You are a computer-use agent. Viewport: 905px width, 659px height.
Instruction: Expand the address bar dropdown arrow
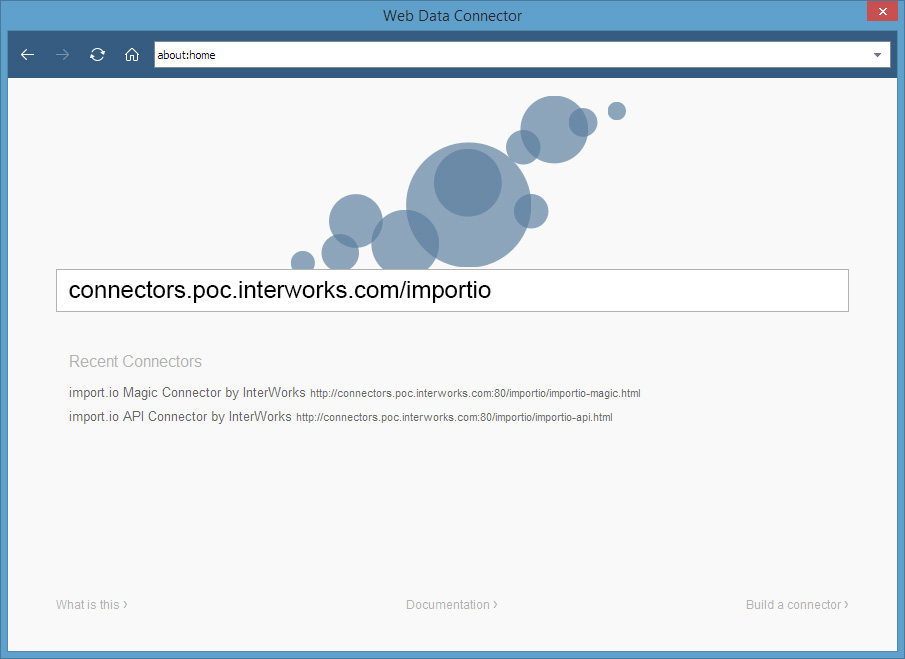point(877,55)
